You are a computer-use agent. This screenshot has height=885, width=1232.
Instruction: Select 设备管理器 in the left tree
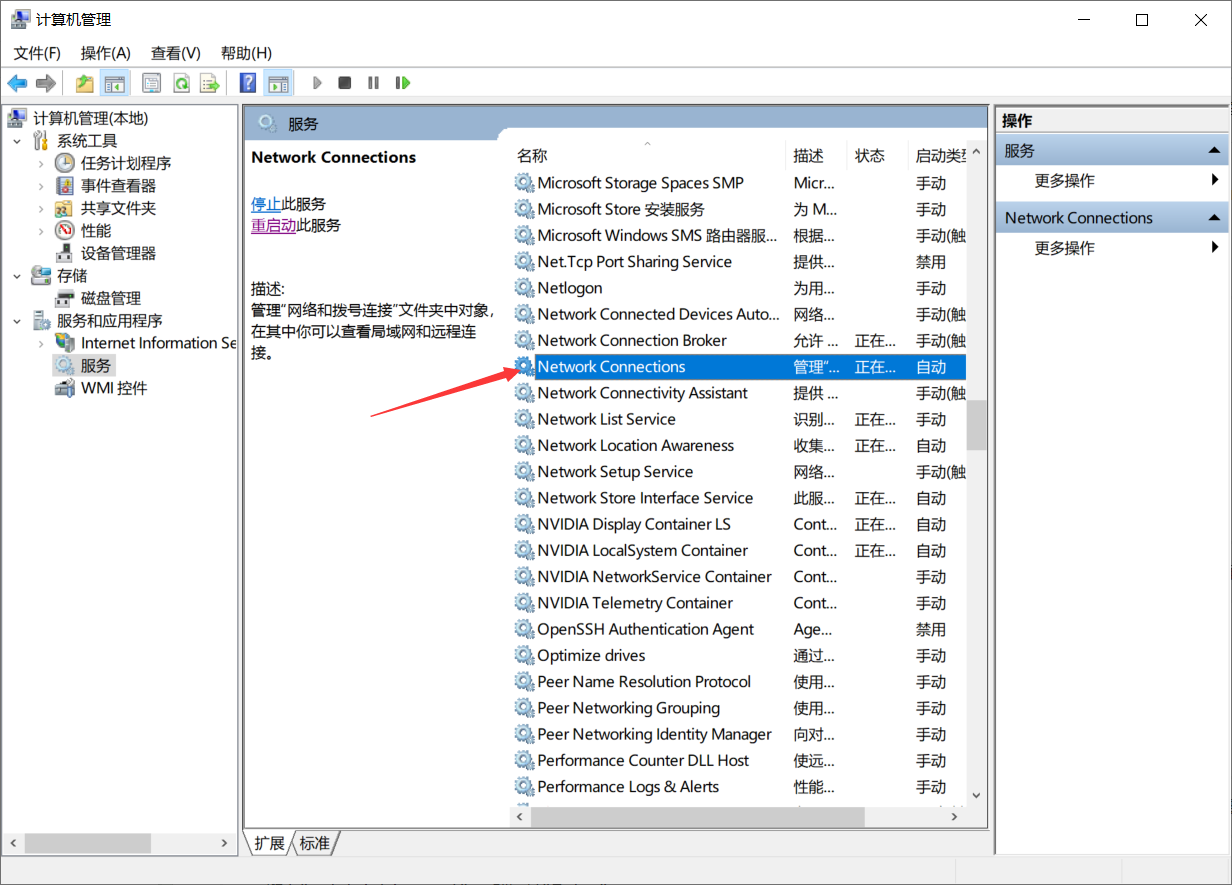(118, 253)
